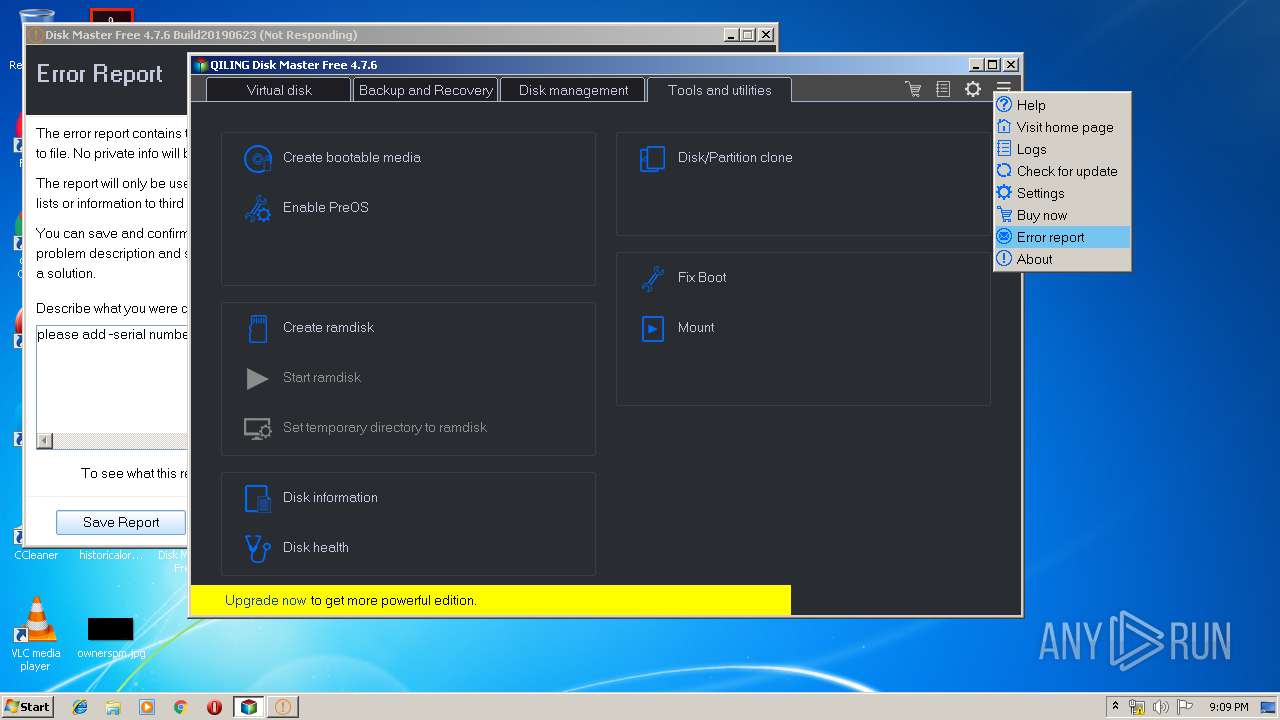Click the logs list toolbar icon
Screen dimensions: 1280x720
click(x=943, y=89)
